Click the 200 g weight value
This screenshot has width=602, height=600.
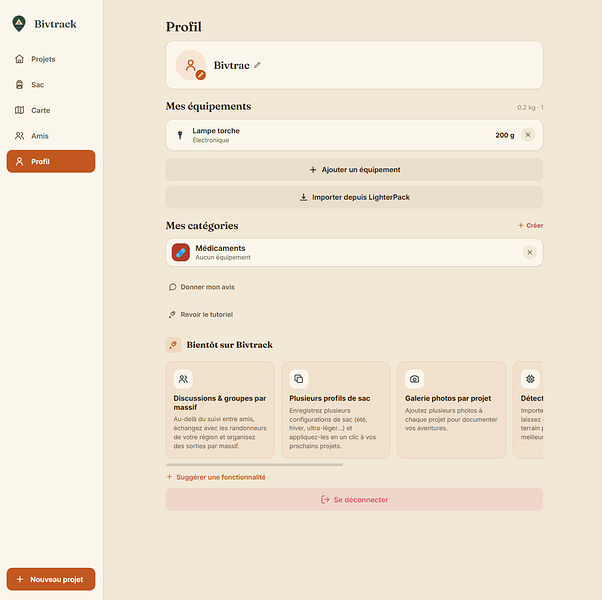(x=504, y=135)
